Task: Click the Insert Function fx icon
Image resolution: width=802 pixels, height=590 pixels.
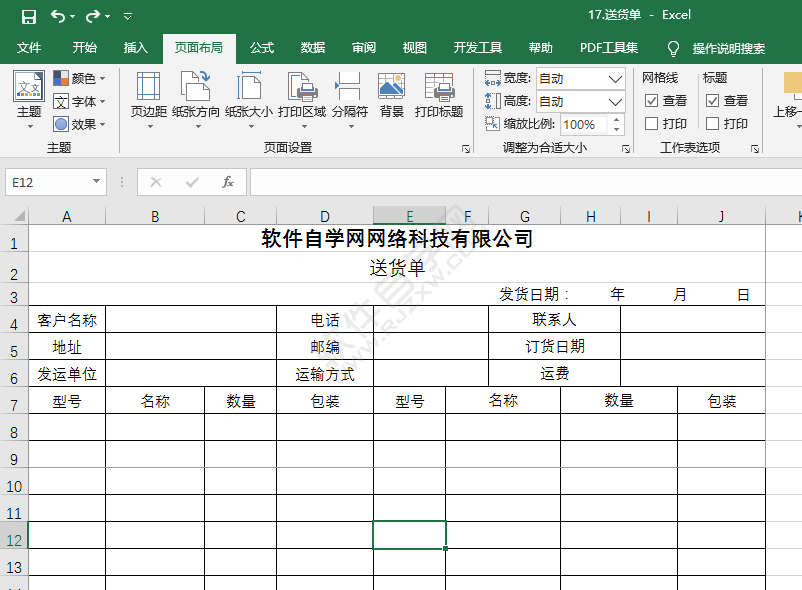Action: point(229,182)
